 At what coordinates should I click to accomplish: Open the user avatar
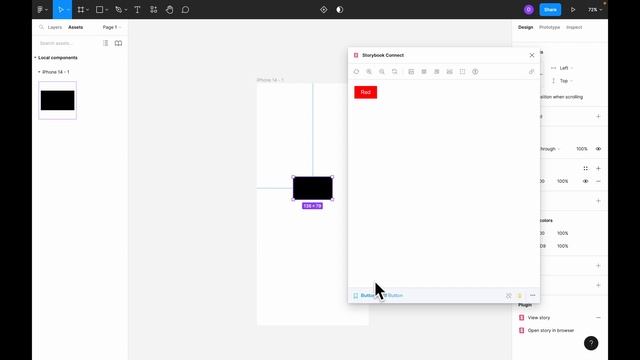coord(529,9)
